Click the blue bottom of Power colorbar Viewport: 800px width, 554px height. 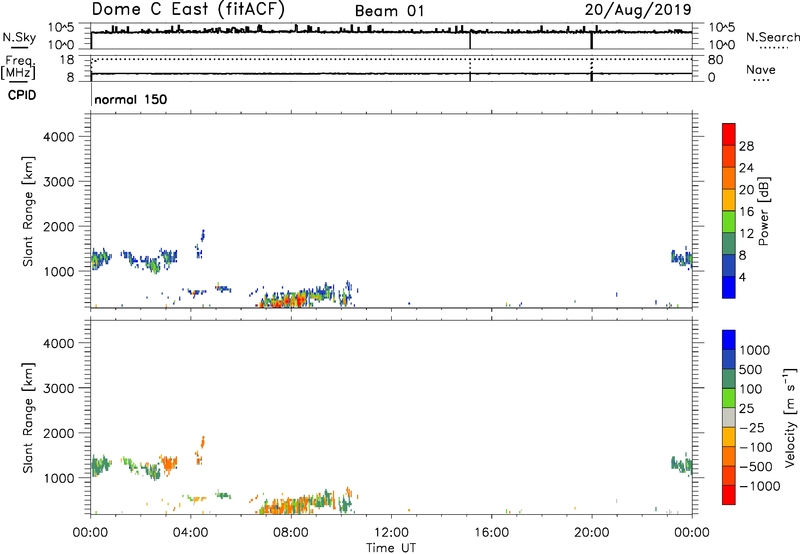[729, 287]
